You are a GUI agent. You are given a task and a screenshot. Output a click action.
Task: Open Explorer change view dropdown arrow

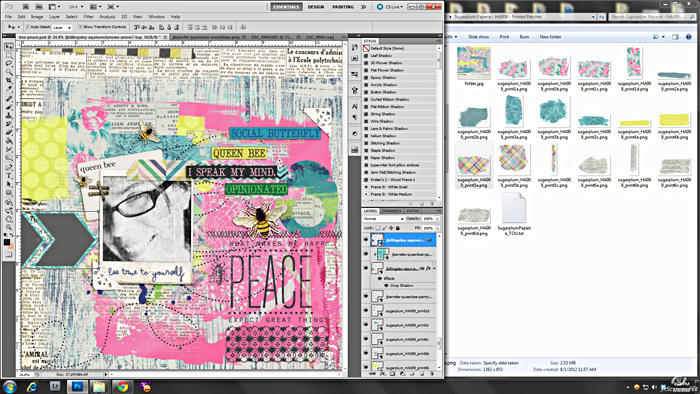663,37
